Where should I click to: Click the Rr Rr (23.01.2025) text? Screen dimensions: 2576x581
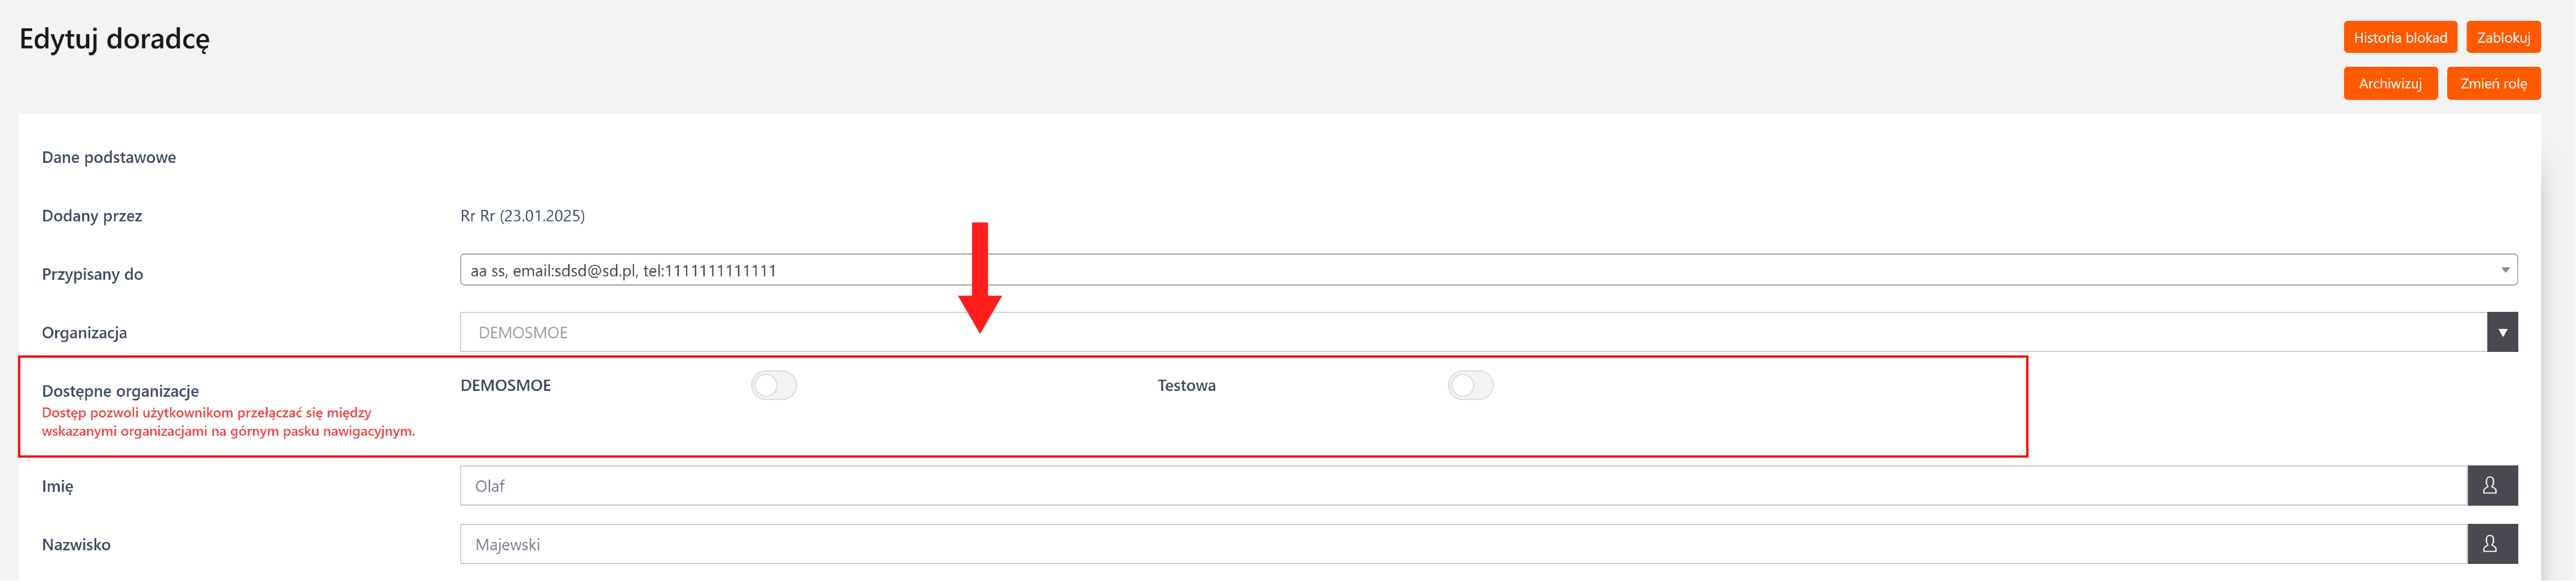pos(522,216)
